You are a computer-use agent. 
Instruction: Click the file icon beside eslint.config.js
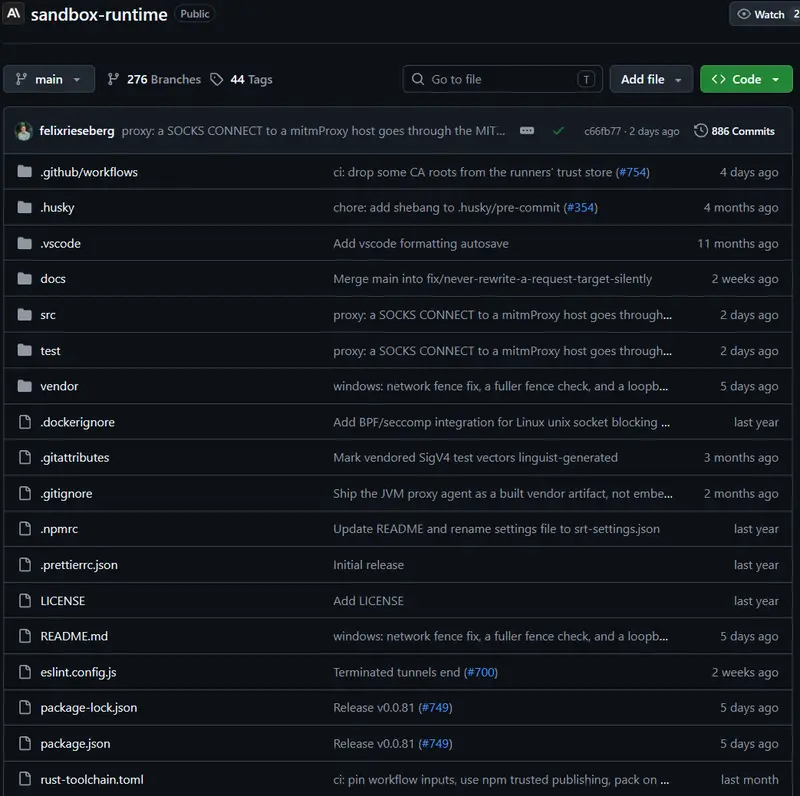coord(24,672)
